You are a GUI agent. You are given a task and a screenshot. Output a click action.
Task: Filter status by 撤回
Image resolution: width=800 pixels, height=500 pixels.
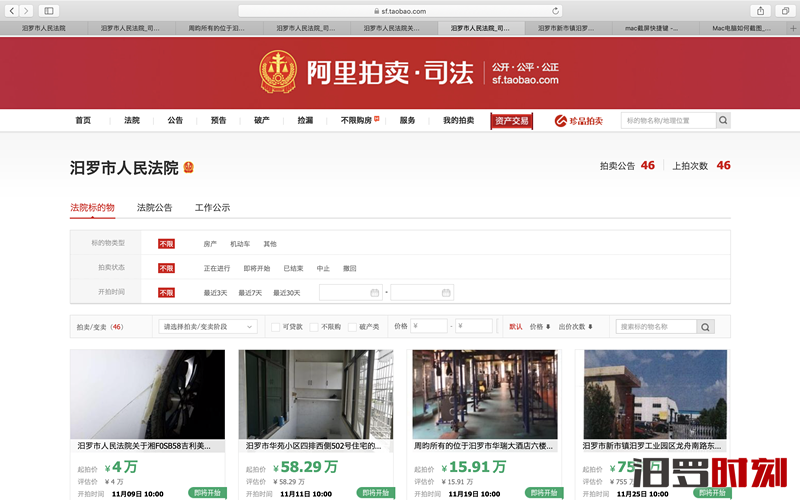(349, 268)
